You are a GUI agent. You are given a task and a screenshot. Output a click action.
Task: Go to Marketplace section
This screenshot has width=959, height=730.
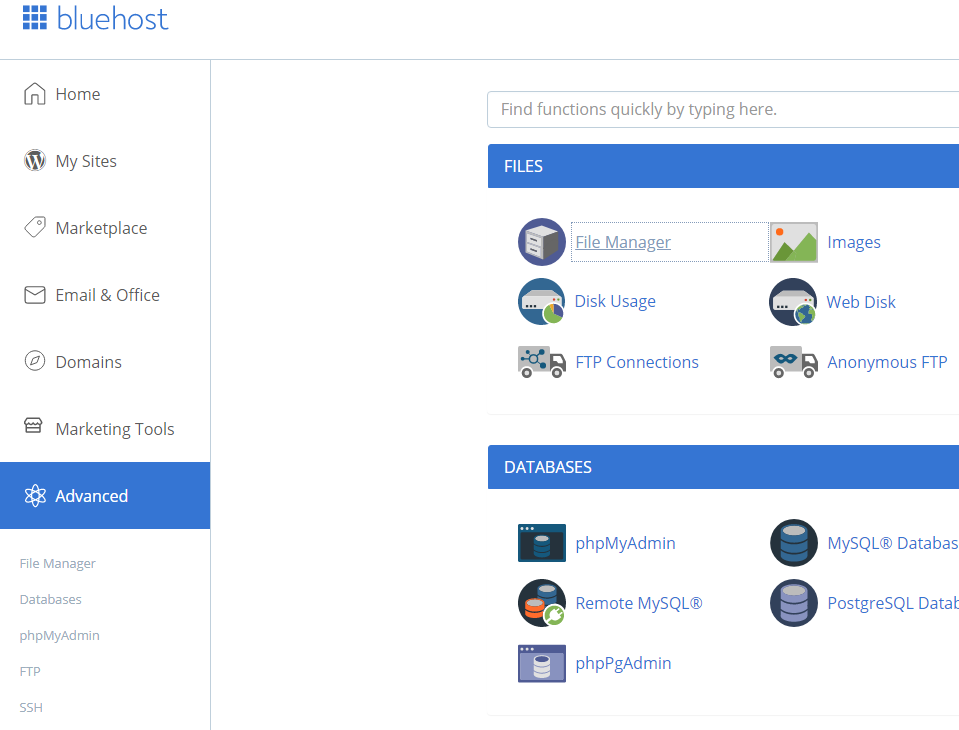pyautogui.click(x=102, y=228)
